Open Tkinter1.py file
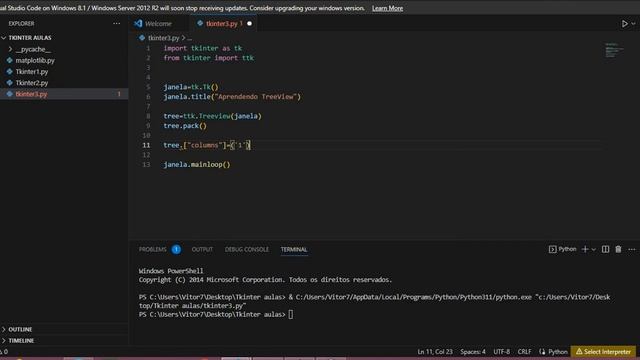 click(32, 72)
